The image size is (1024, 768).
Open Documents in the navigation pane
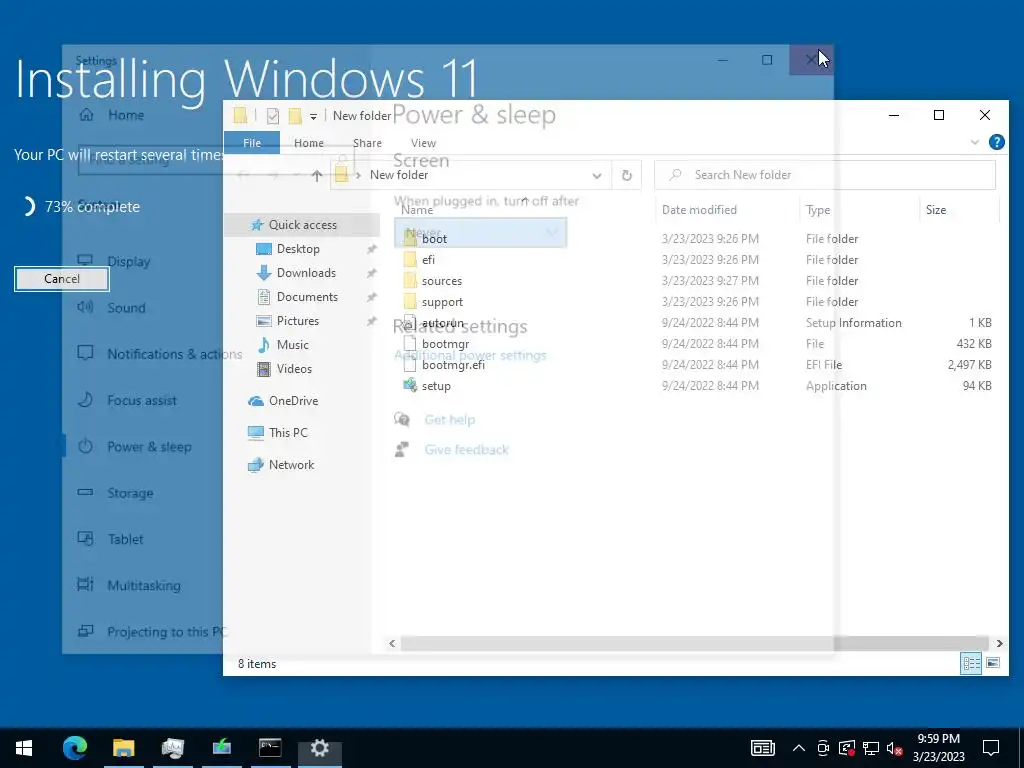tap(307, 297)
